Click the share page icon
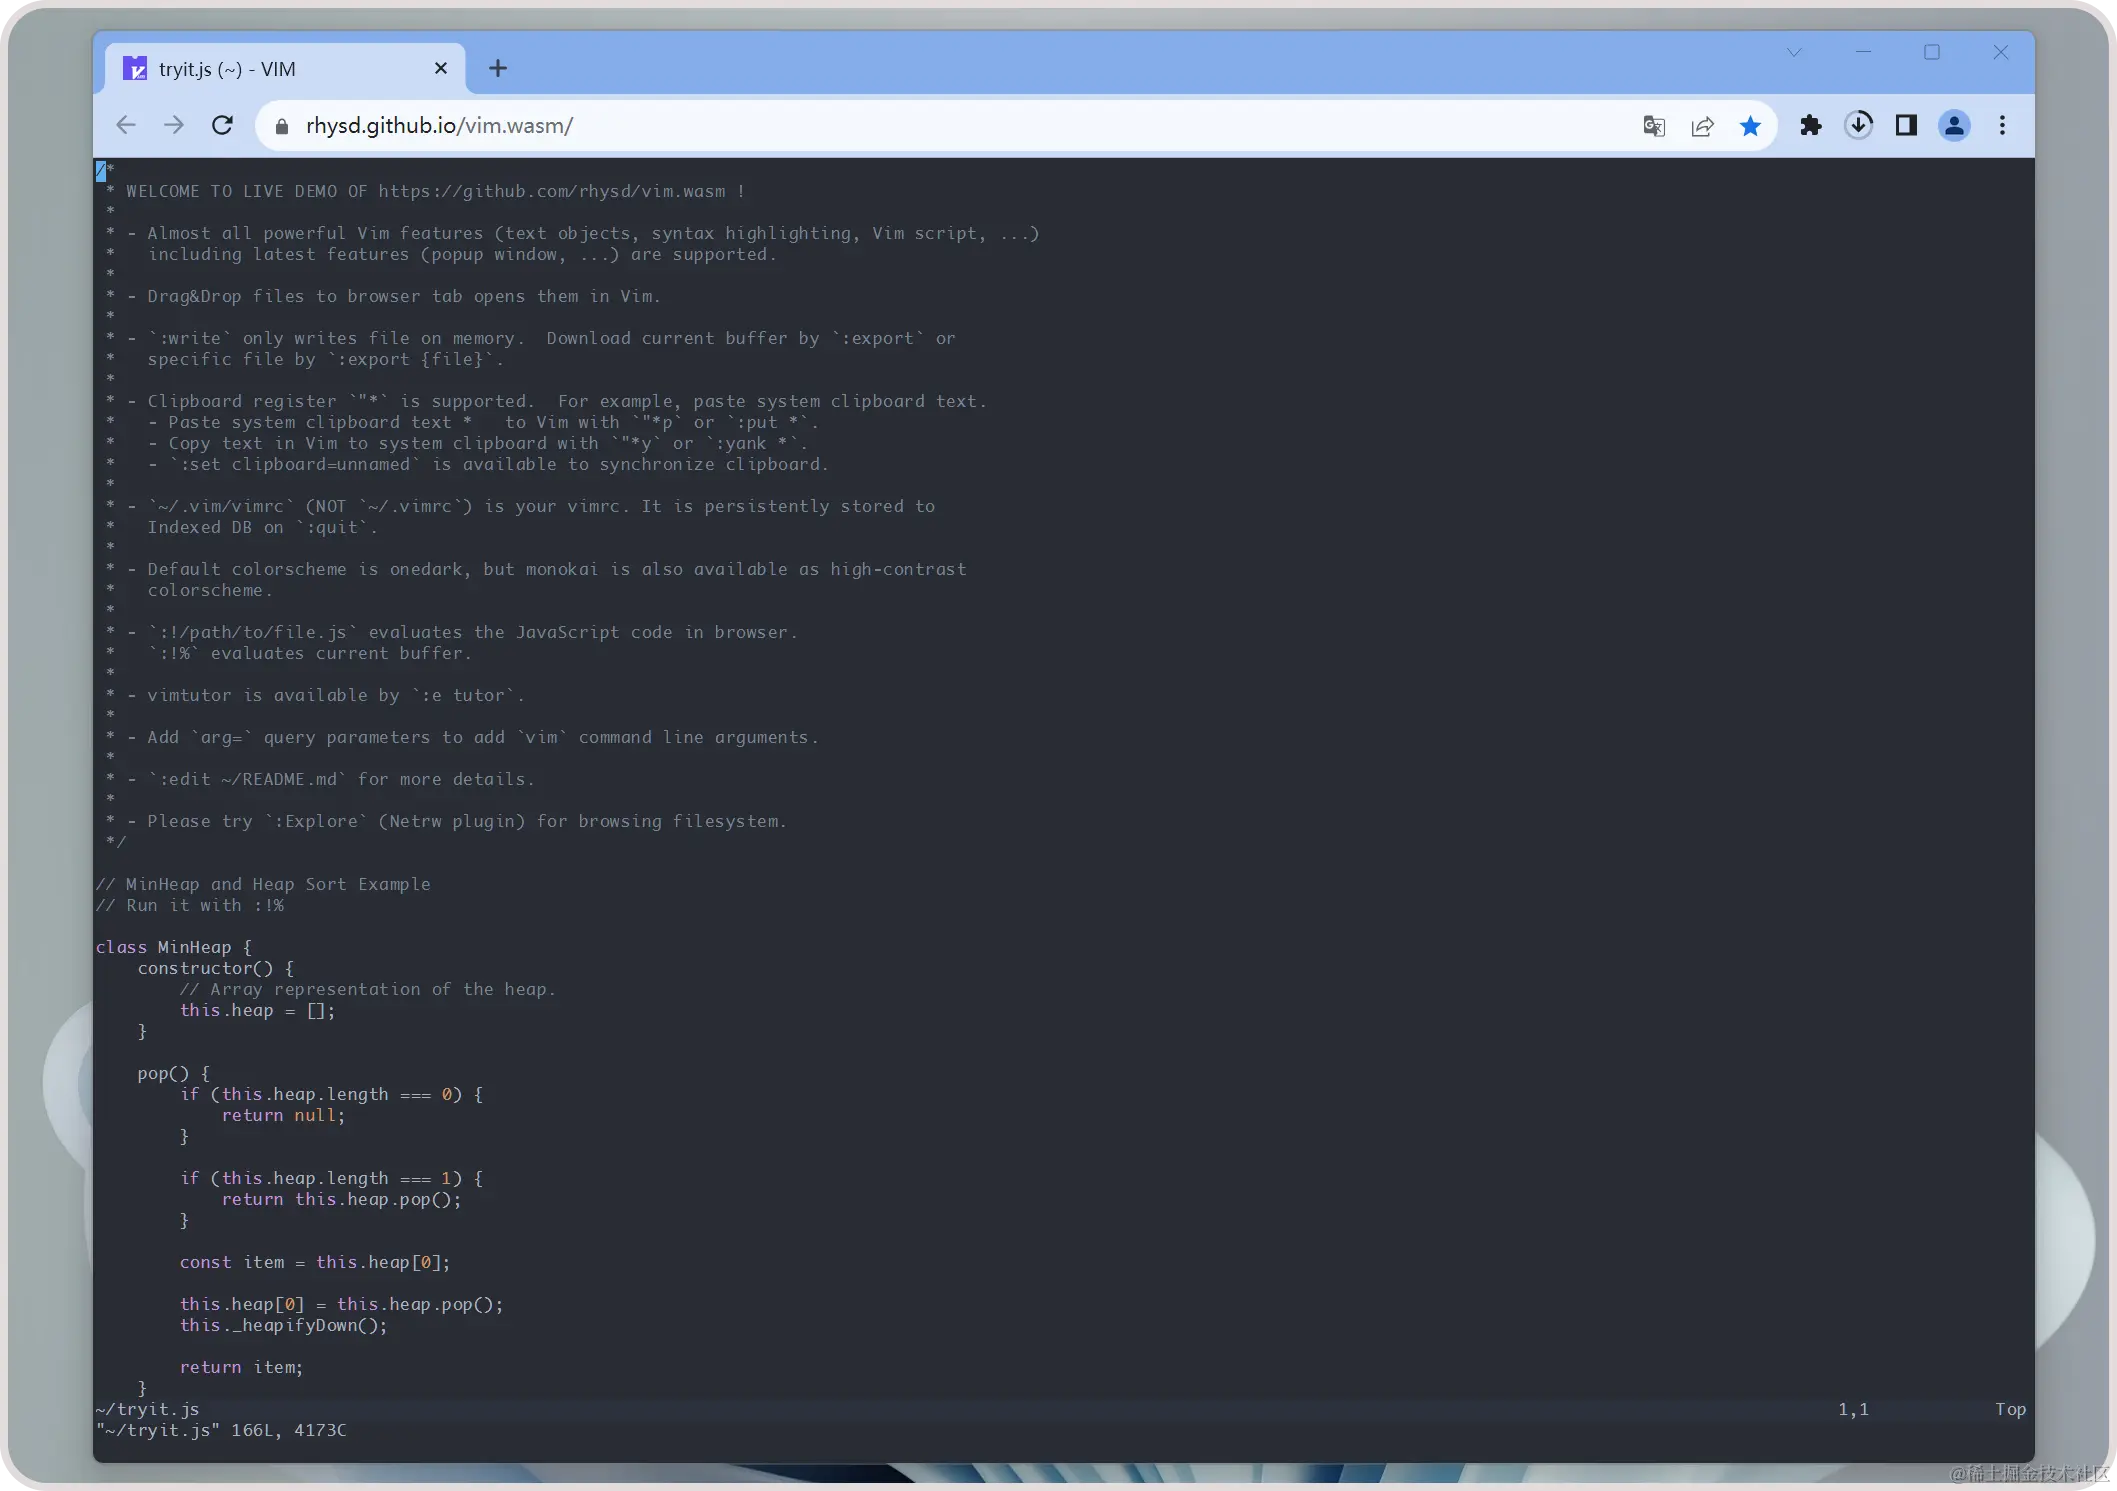This screenshot has width=2117, height=1491. [1704, 126]
